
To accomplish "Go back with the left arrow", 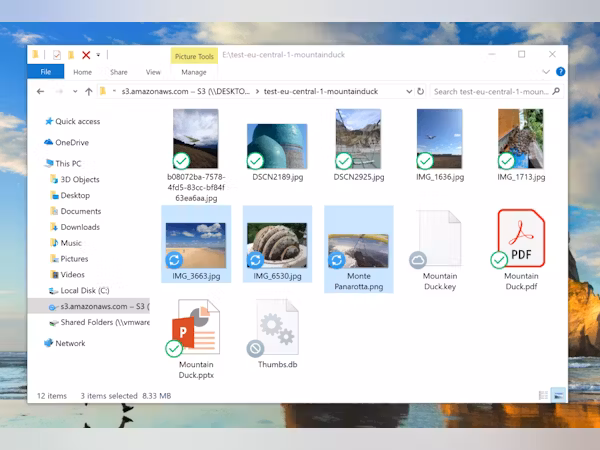I will pyautogui.click(x=41, y=91).
